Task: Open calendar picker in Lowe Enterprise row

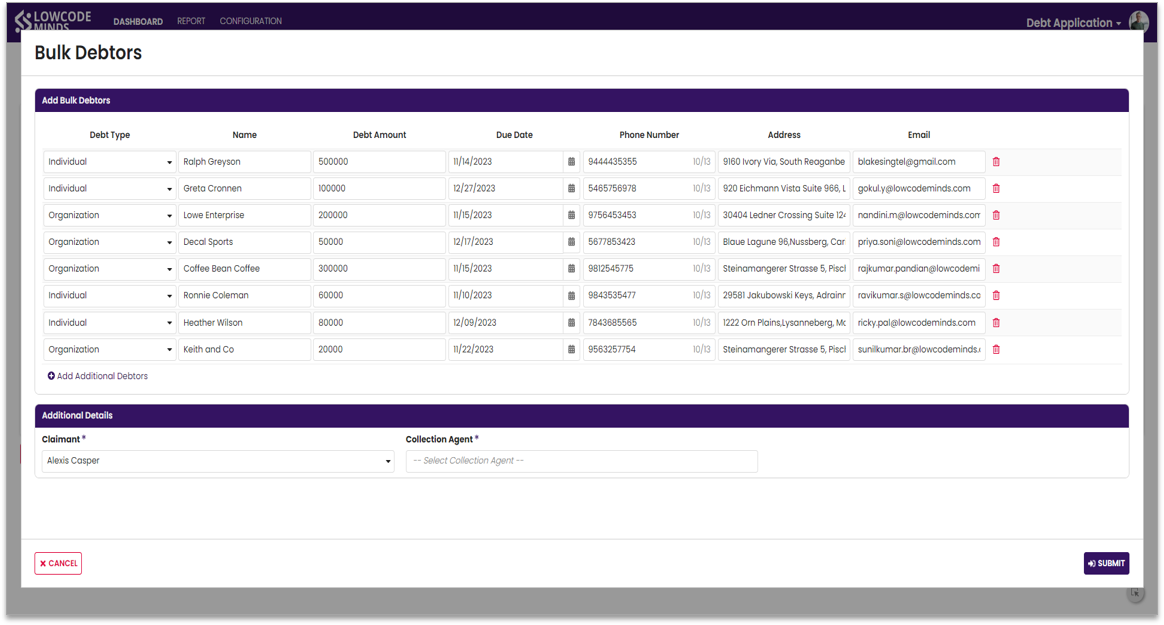Action: click(572, 215)
